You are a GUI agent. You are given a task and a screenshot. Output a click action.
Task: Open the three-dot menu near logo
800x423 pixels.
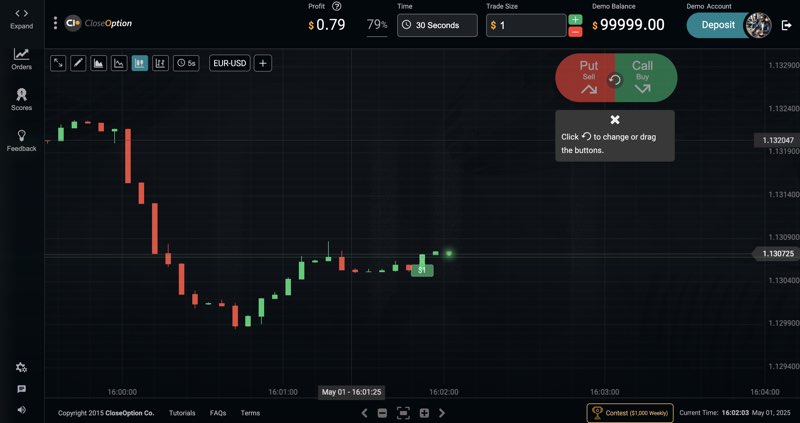click(55, 23)
